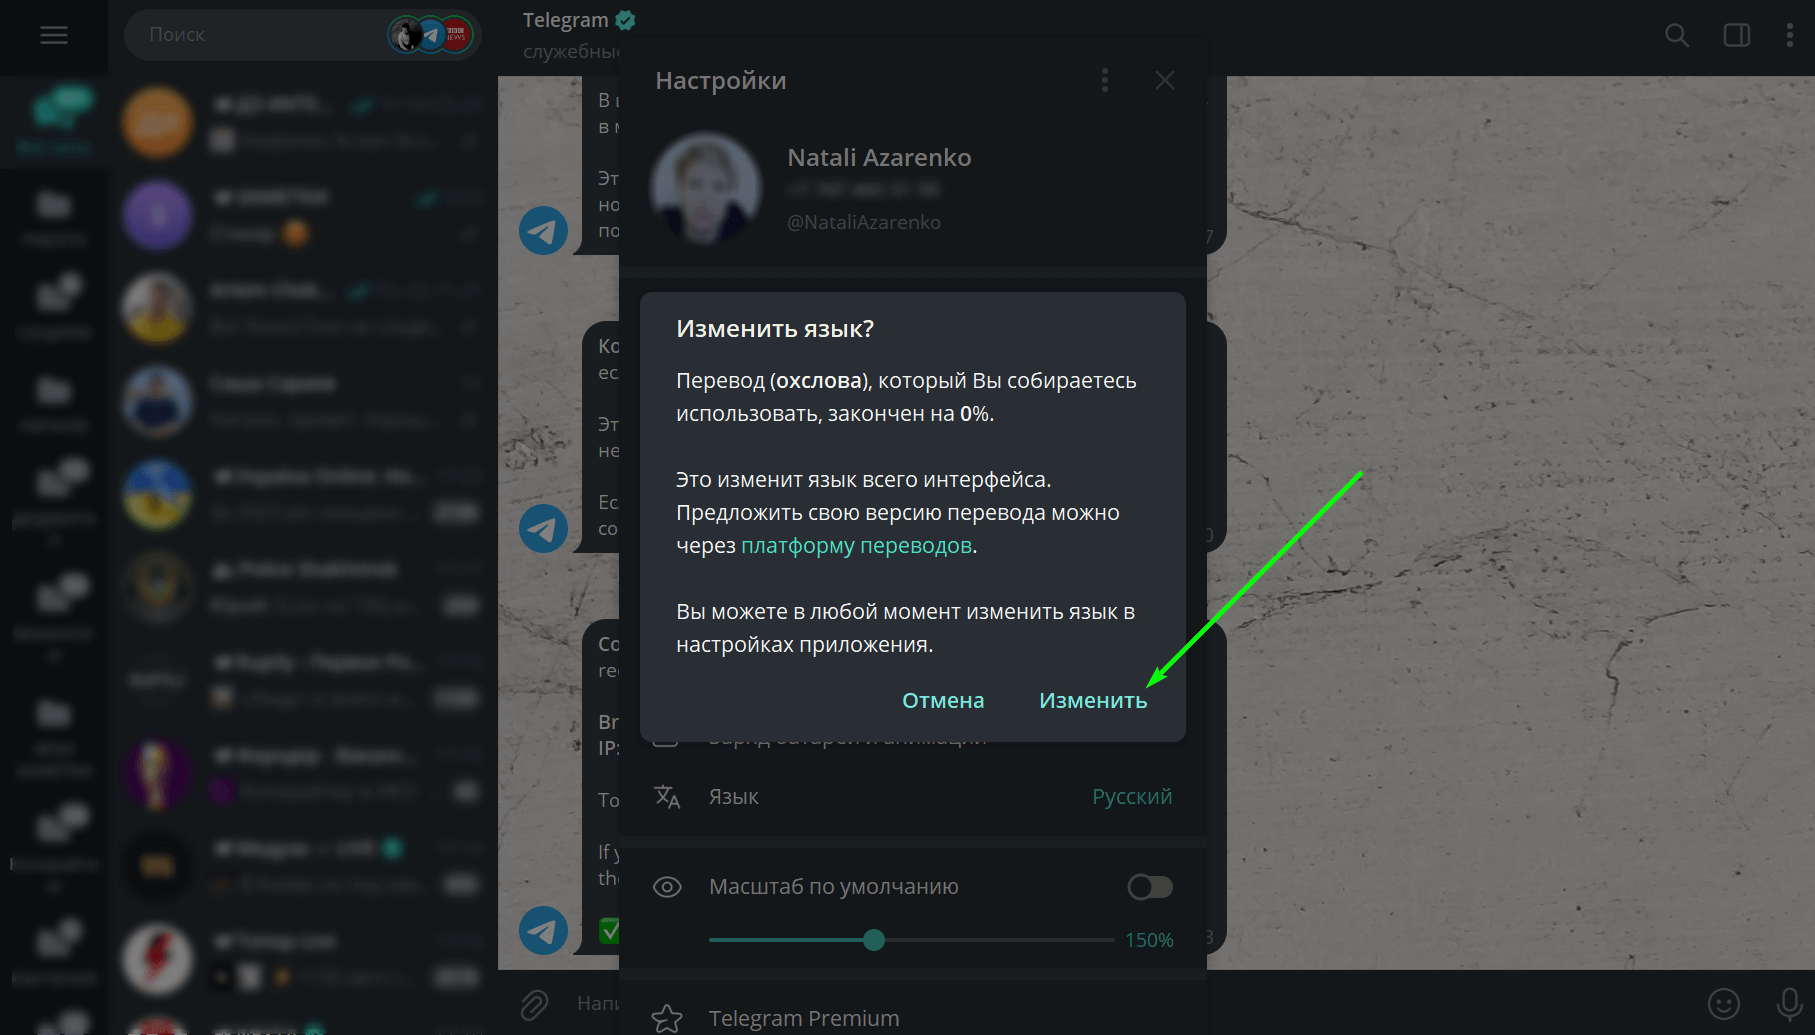Open the hamburger main menu
The height and width of the screenshot is (1035, 1815).
pyautogui.click(x=54, y=36)
